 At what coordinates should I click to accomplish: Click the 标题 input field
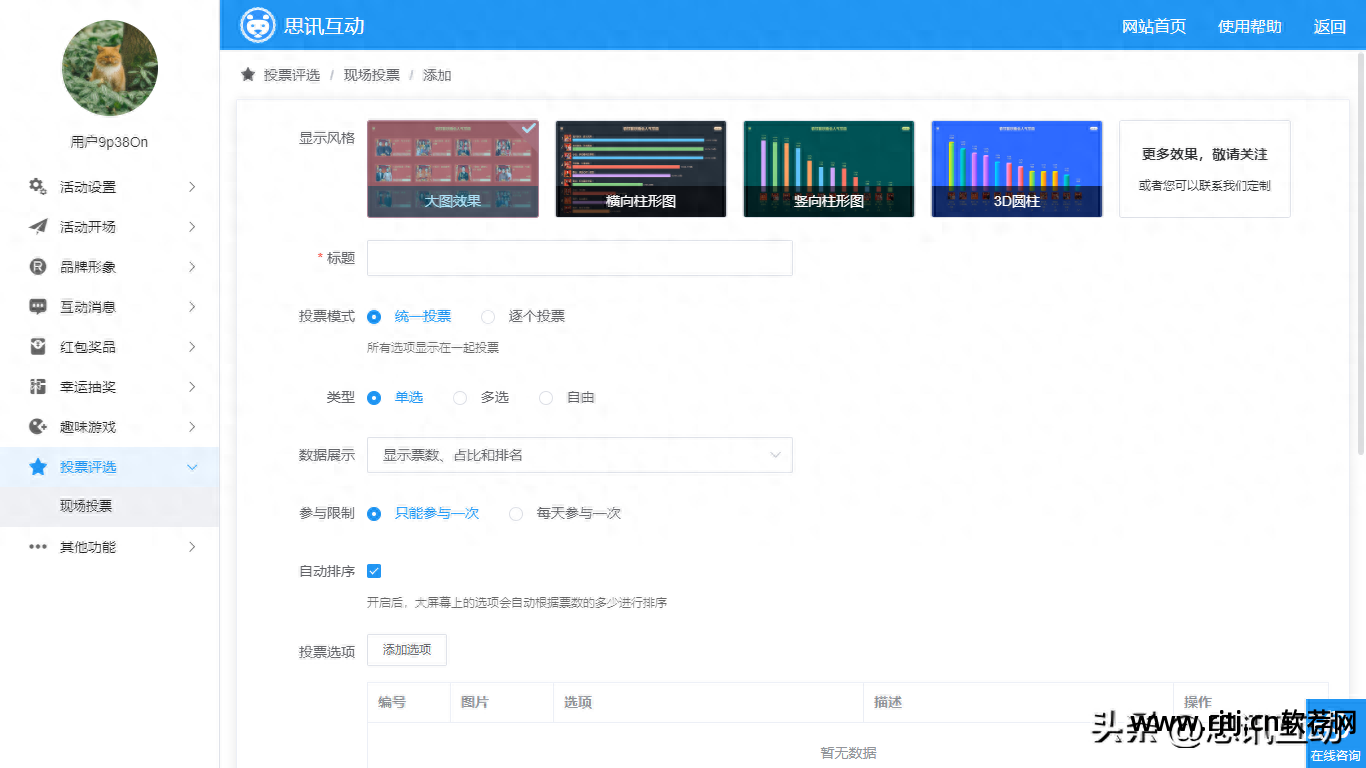coord(580,257)
